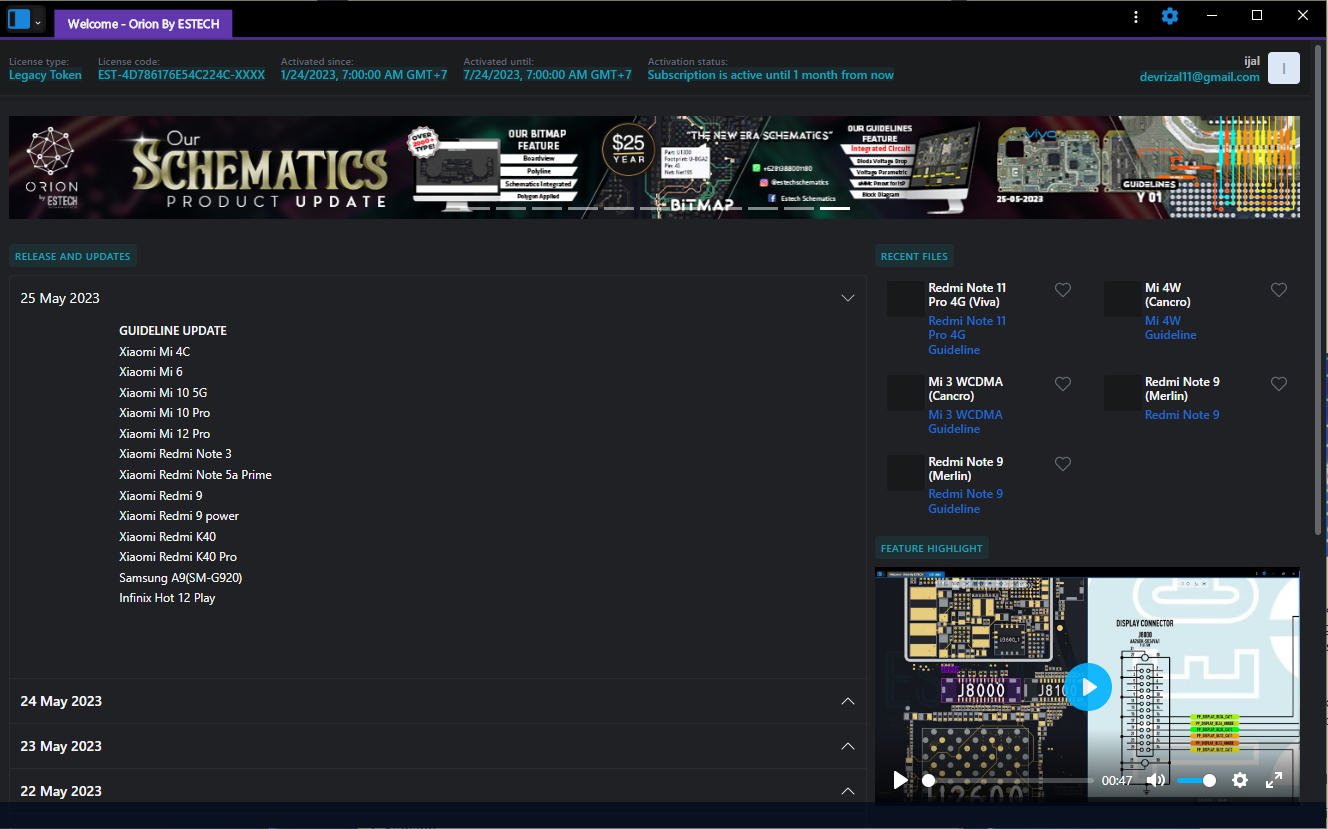
Task: Click the Mi 3 WCDMA (Cancro) thumbnail
Action: (x=906, y=393)
